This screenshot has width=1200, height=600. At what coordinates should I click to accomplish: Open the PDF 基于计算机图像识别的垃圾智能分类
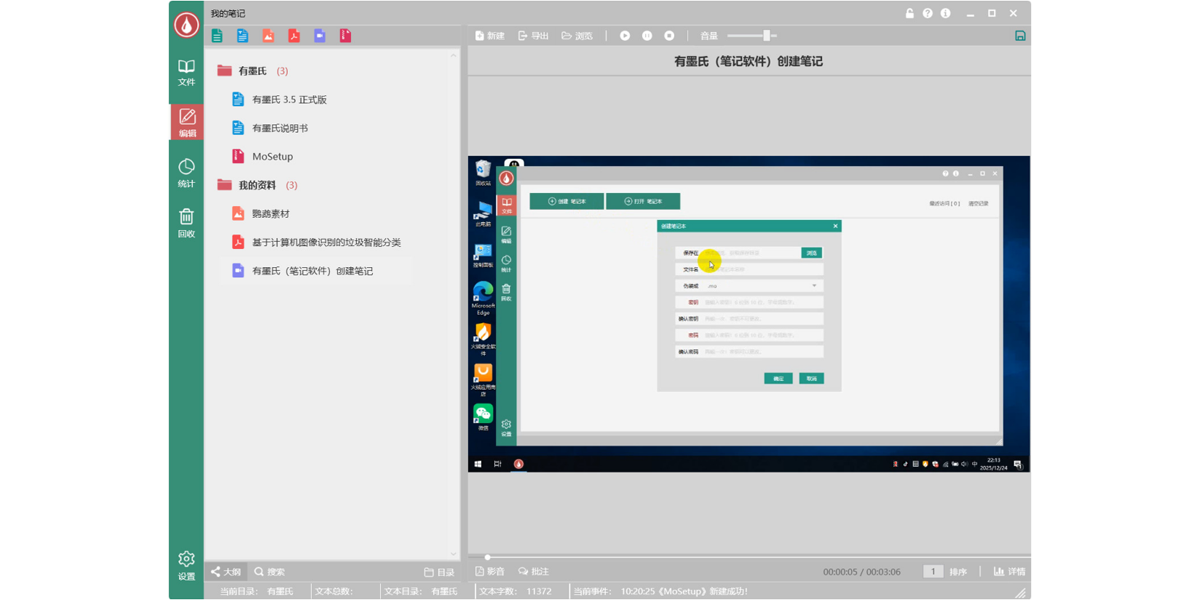[x=326, y=242]
